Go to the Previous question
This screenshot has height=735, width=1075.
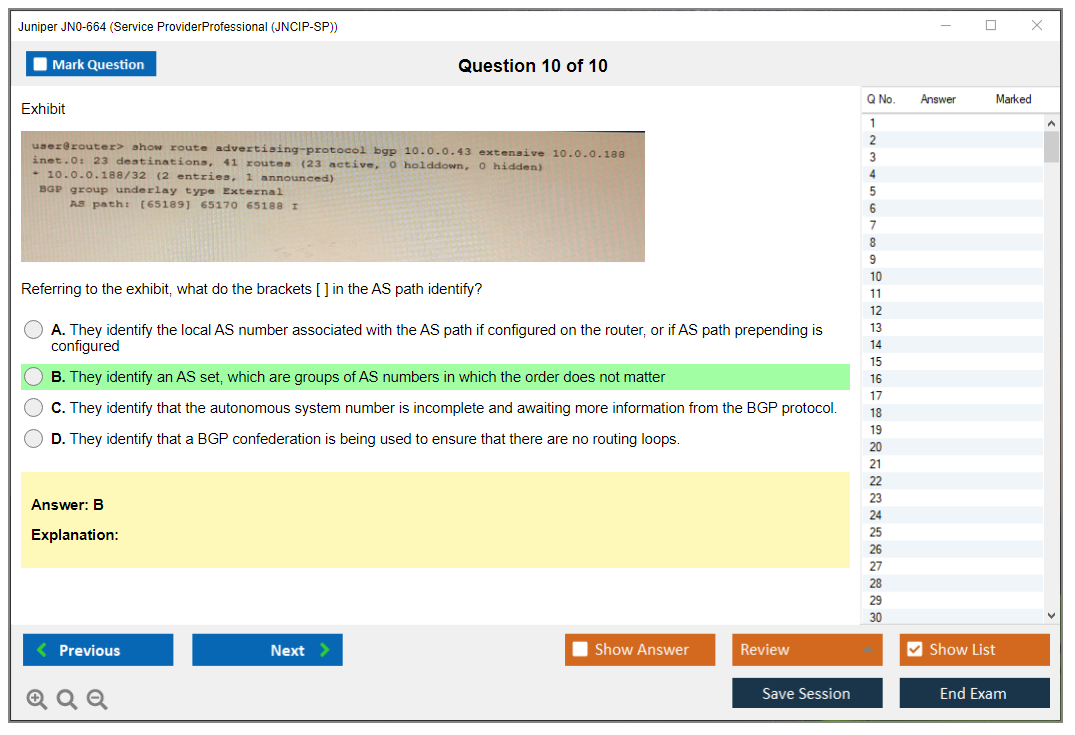click(98, 650)
